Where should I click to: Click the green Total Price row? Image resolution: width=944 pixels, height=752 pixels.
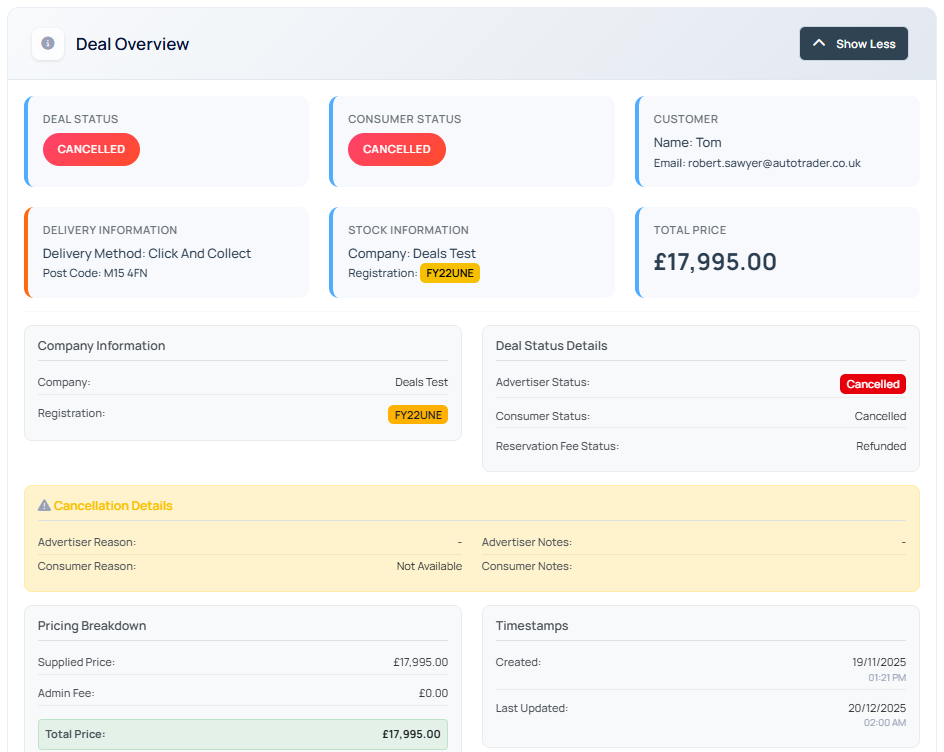point(242,734)
